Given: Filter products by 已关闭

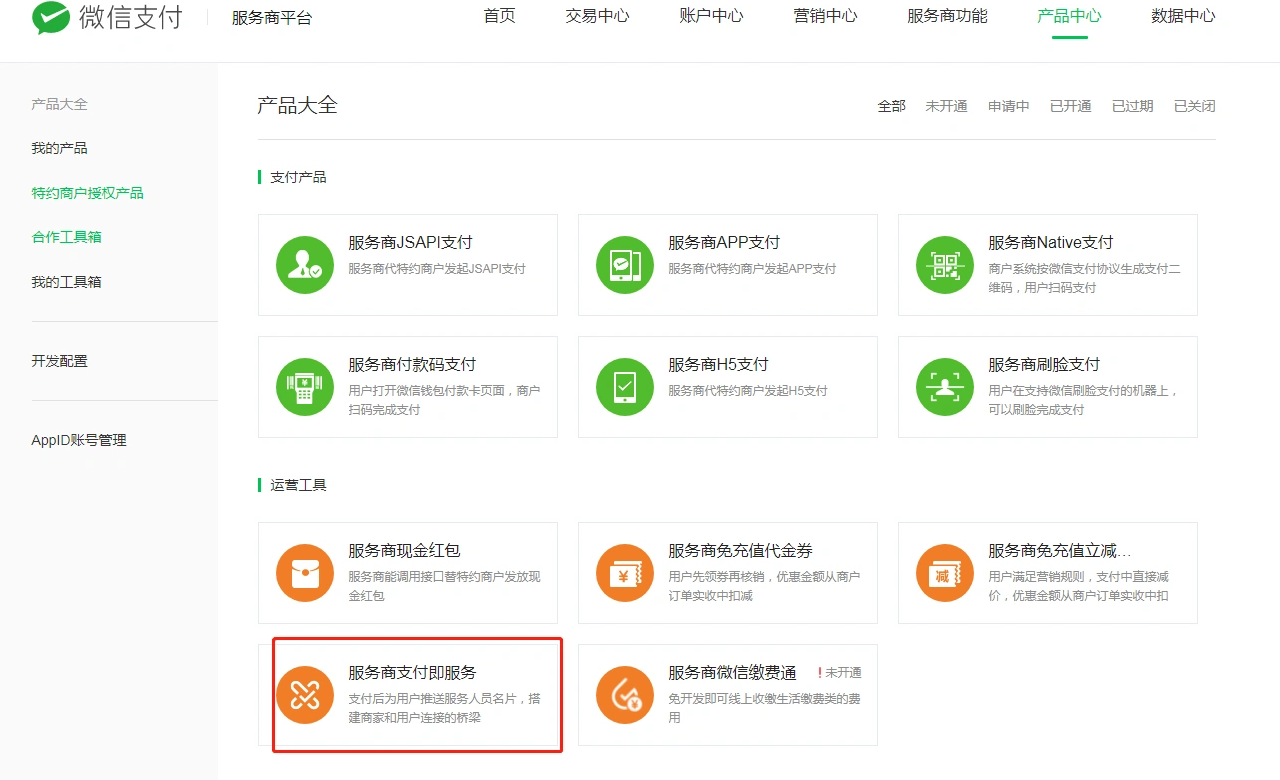Looking at the screenshot, I should [x=1194, y=106].
